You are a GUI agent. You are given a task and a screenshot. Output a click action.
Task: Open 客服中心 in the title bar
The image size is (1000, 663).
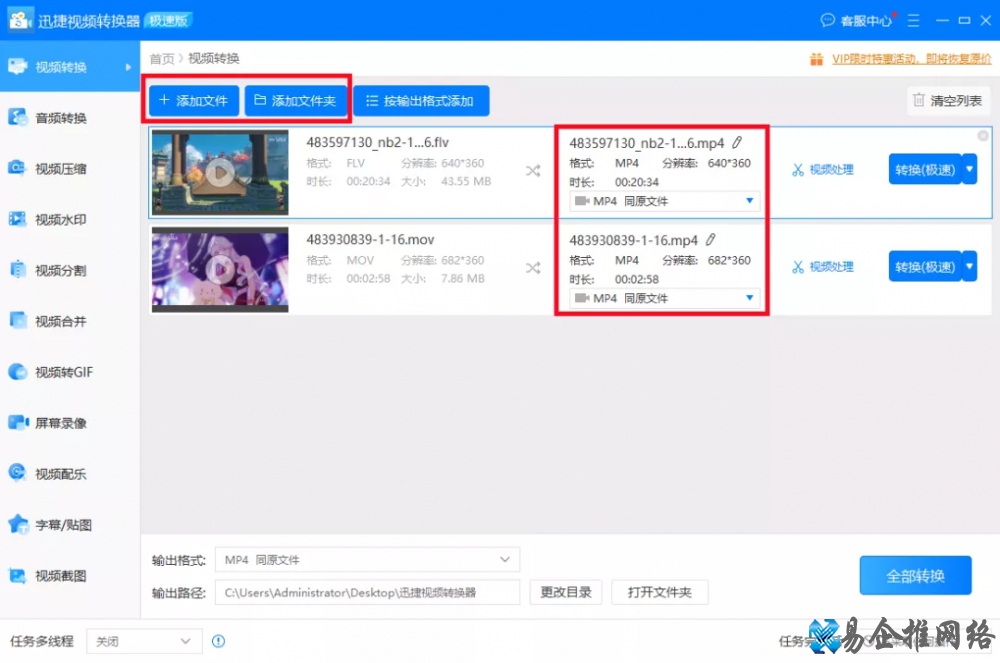pyautogui.click(x=855, y=18)
